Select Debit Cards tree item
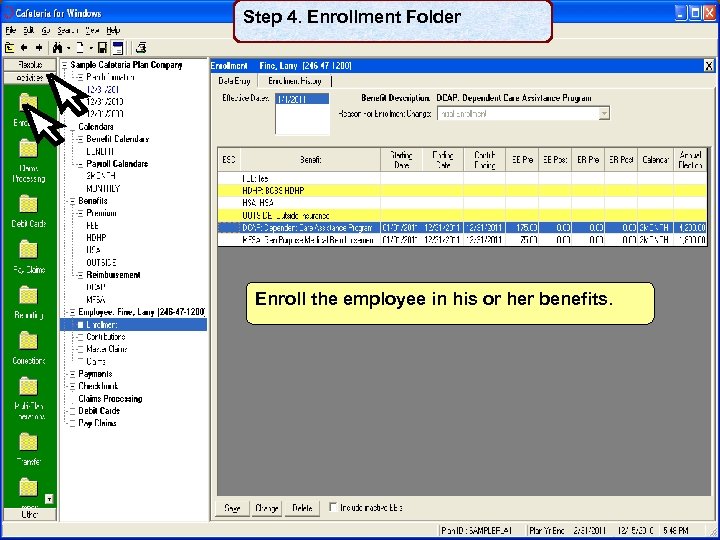This screenshot has height=540, width=720. [x=99, y=411]
